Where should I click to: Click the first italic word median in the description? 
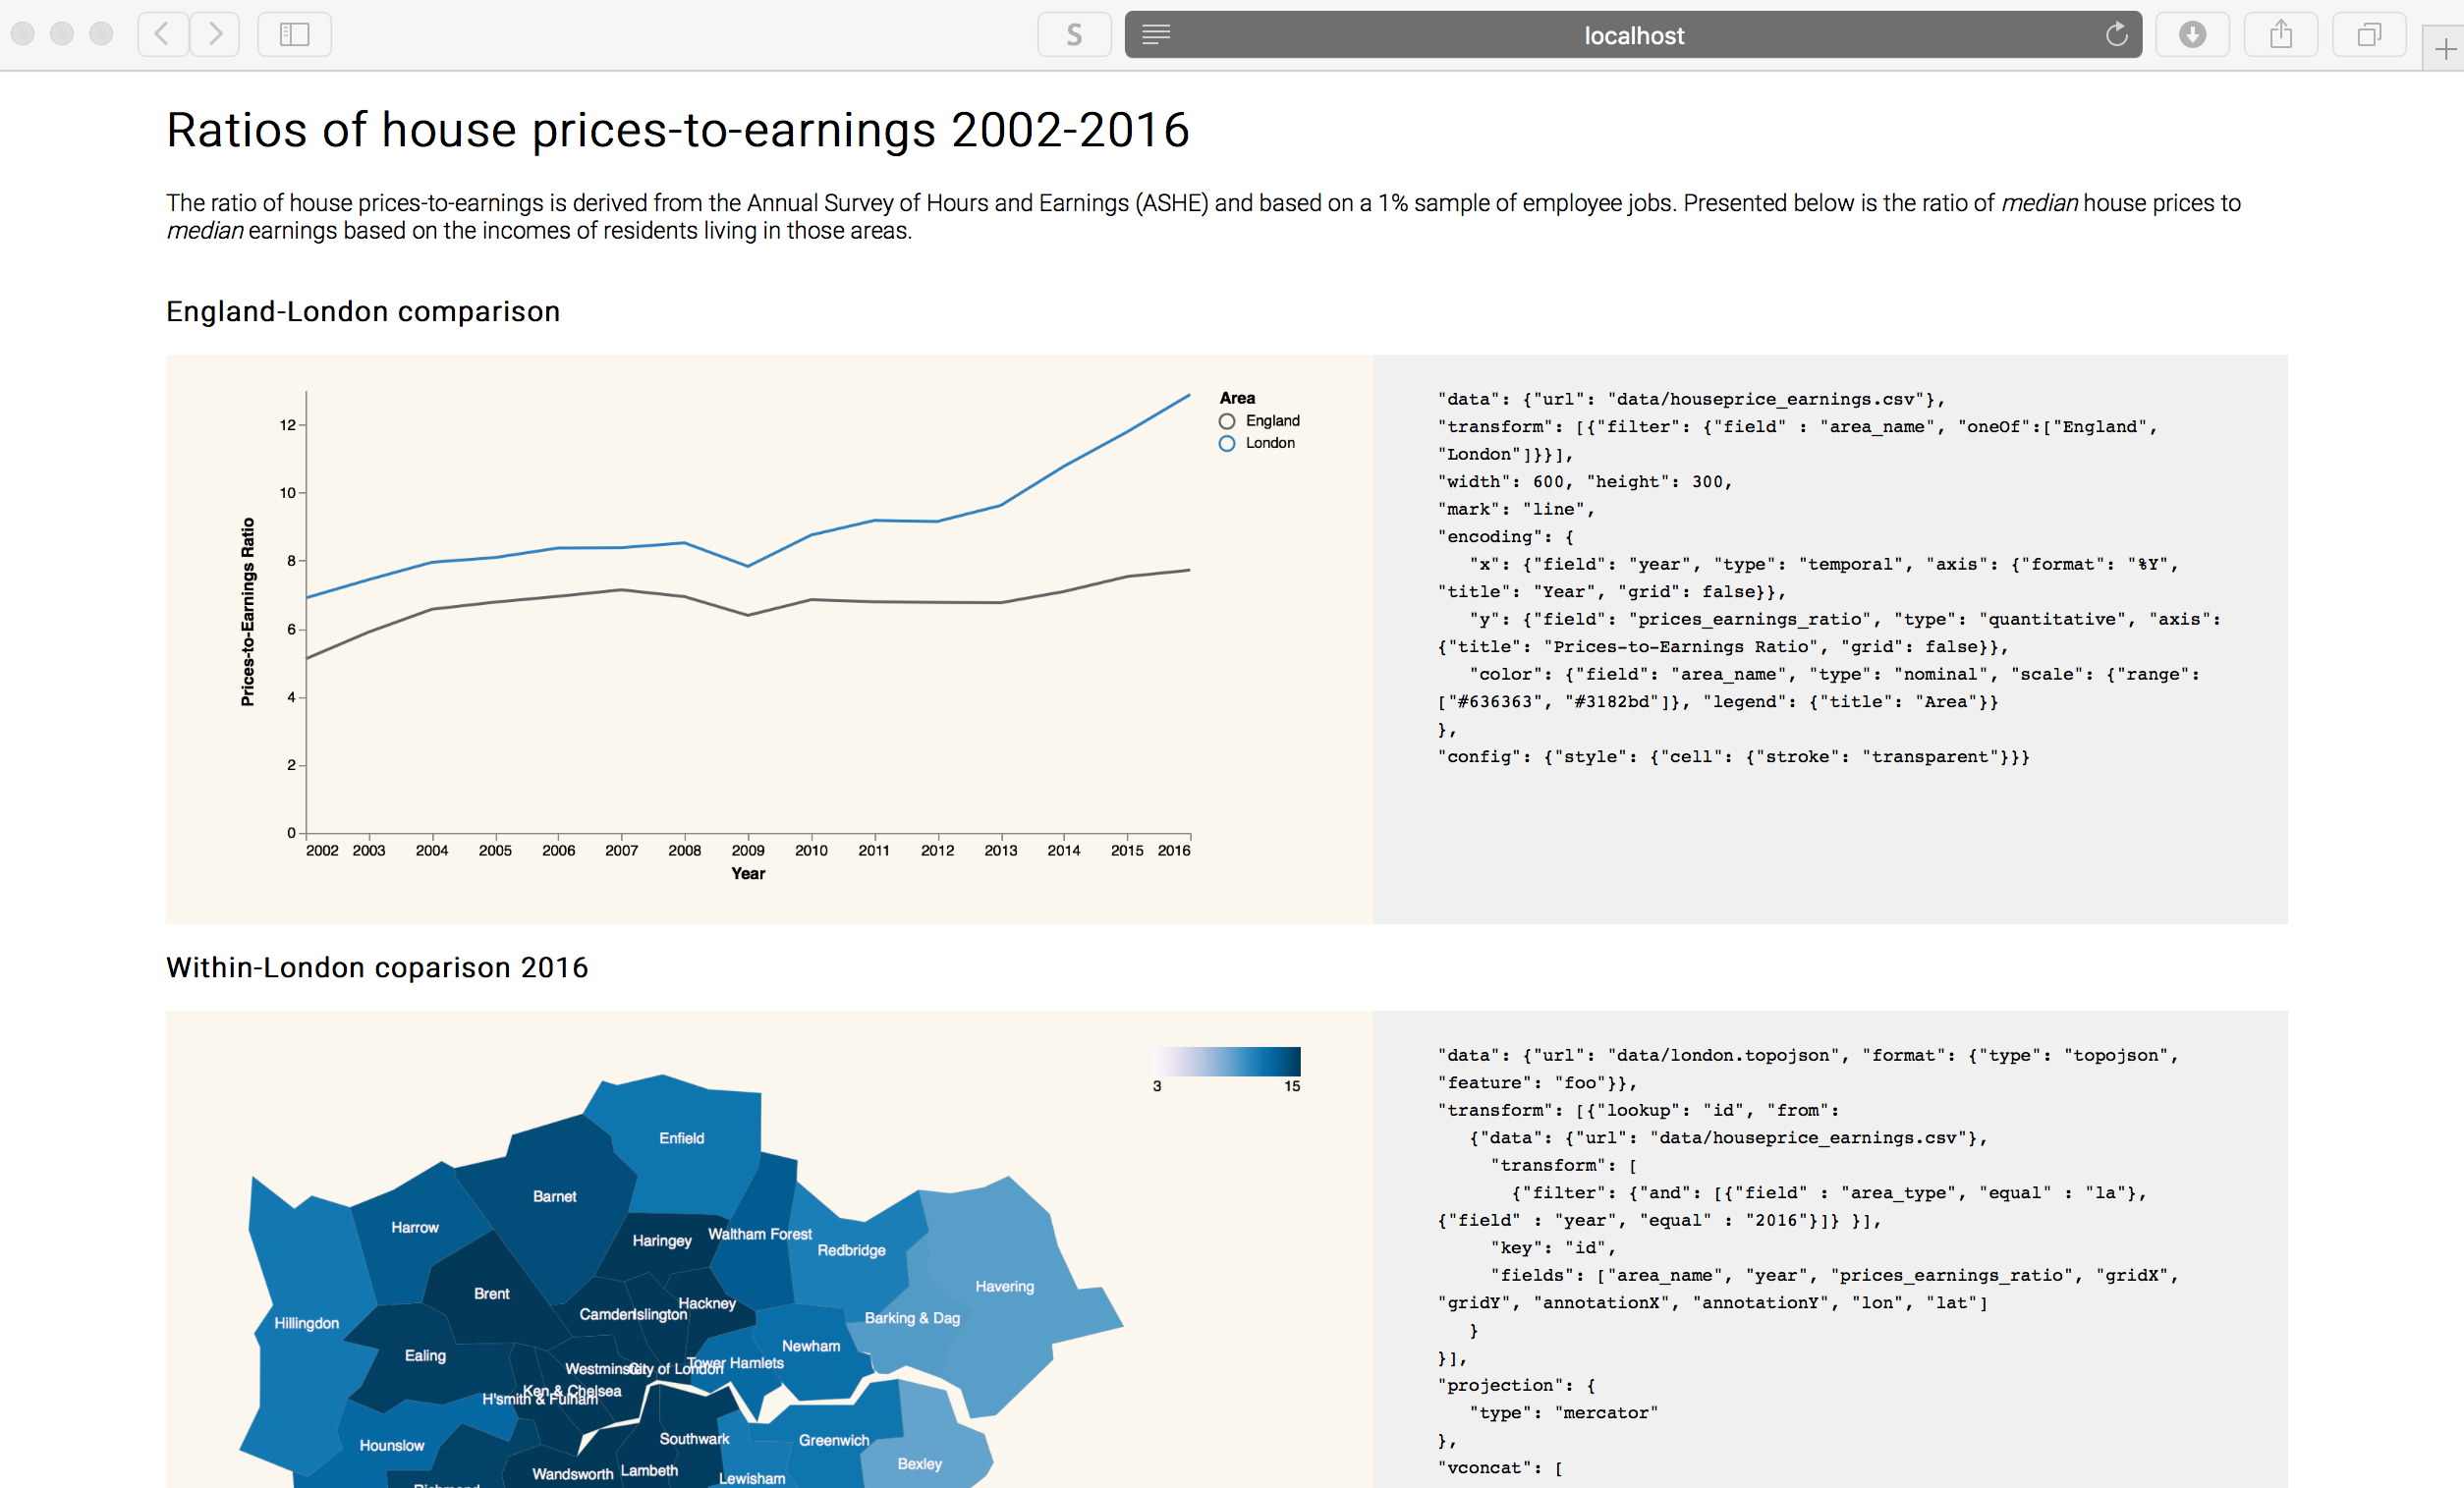(x=2039, y=203)
